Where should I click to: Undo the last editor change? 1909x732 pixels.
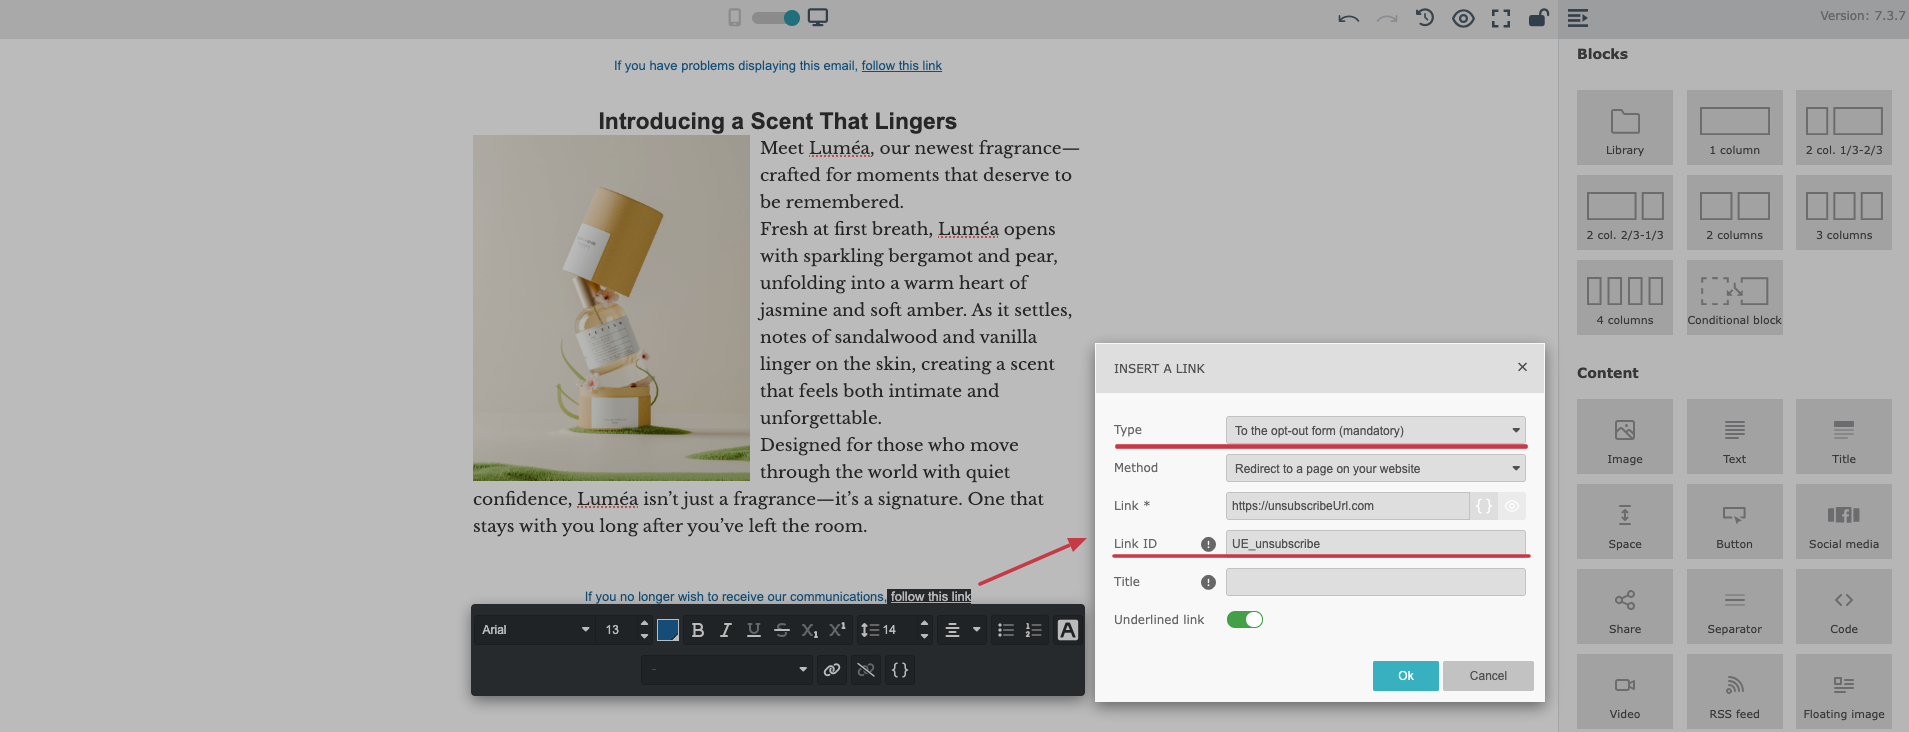(x=1348, y=18)
